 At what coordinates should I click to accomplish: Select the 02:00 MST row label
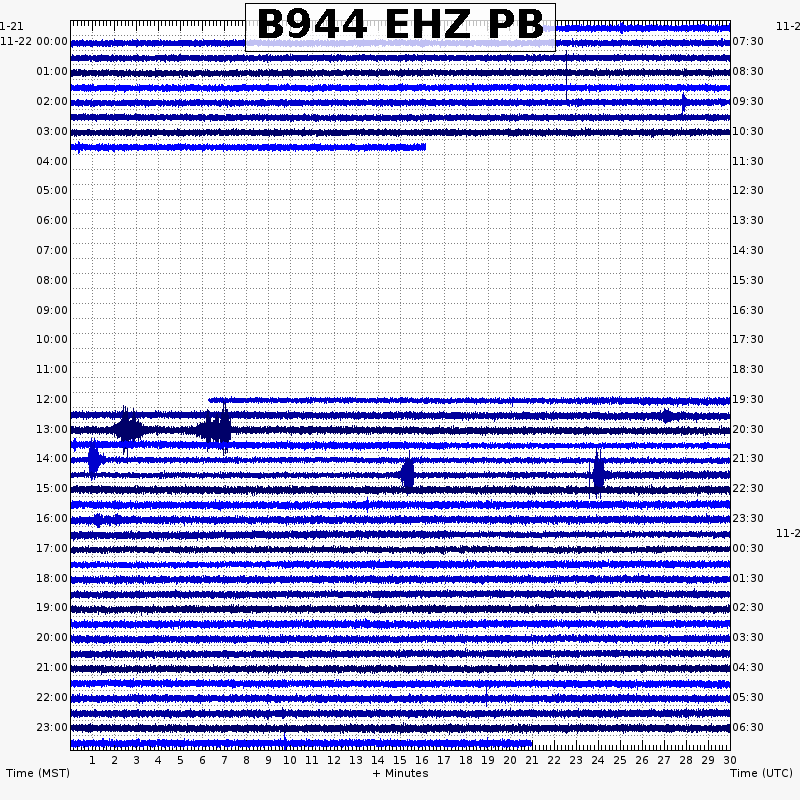coord(52,102)
